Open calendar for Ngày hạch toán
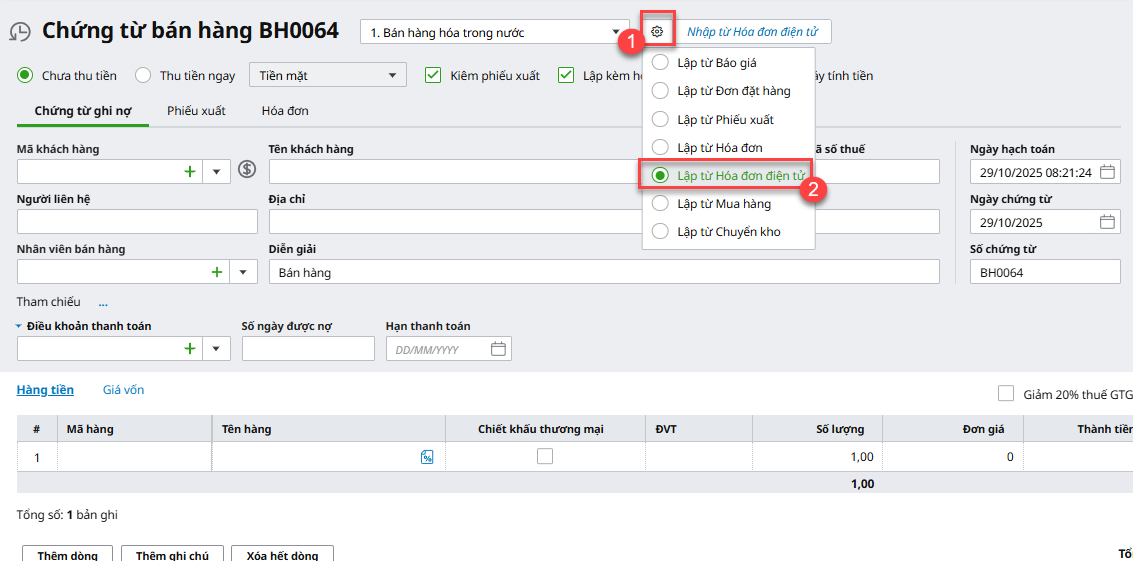The width and height of the screenshot is (1133, 561). [x=1107, y=172]
